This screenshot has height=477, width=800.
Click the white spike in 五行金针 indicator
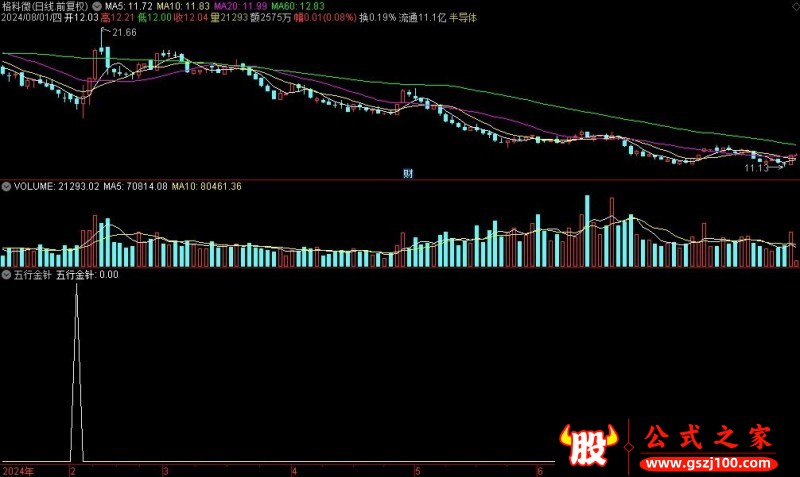tap(77, 372)
